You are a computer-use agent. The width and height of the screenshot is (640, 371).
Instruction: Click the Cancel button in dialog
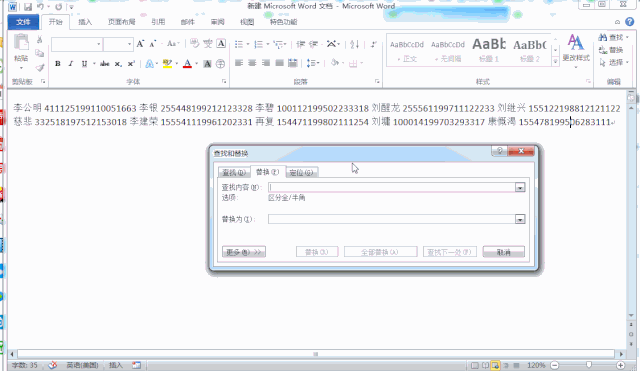pos(503,252)
